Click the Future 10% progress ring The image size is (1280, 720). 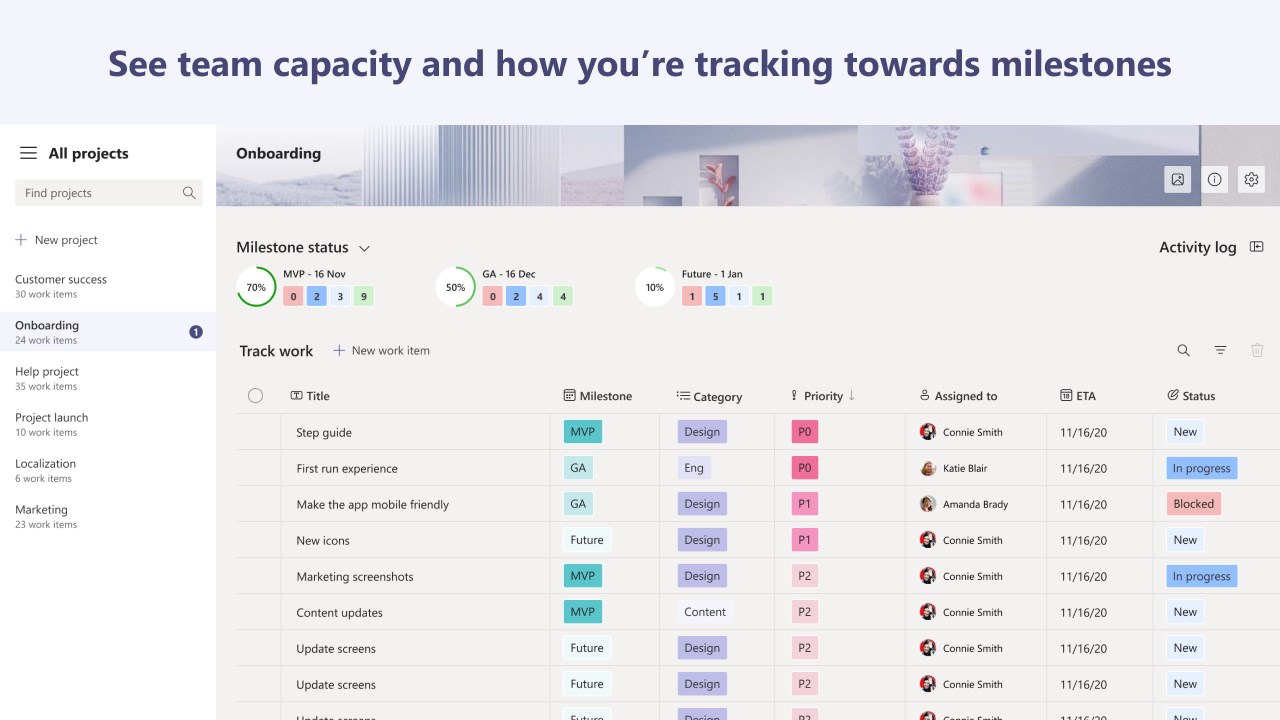tap(654, 287)
